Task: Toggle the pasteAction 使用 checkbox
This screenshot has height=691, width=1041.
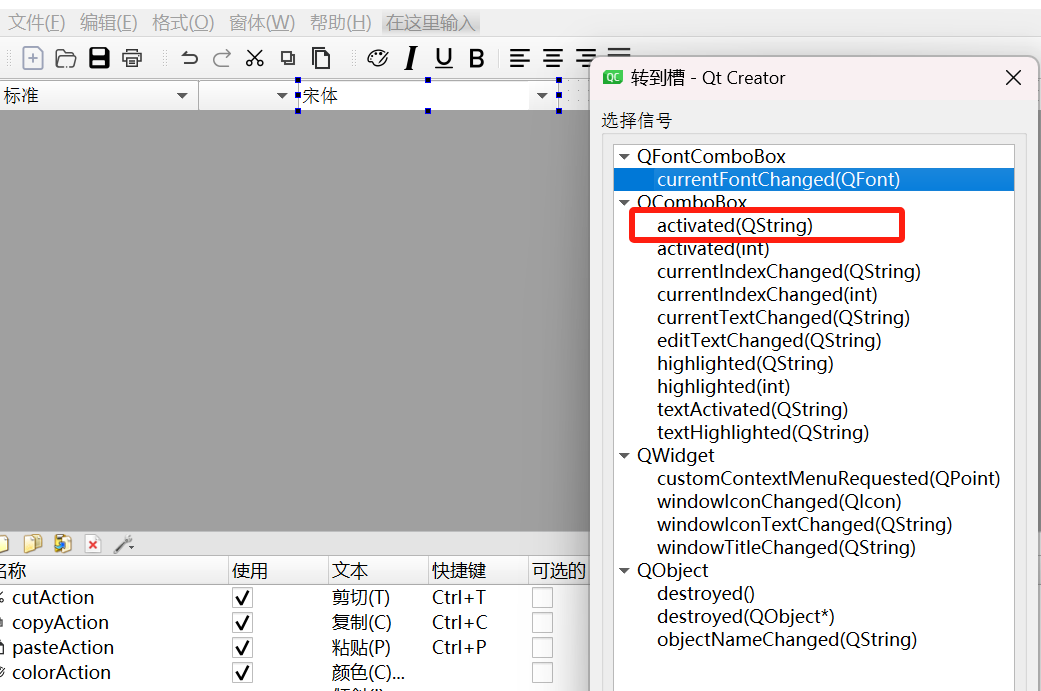Action: tap(242, 648)
